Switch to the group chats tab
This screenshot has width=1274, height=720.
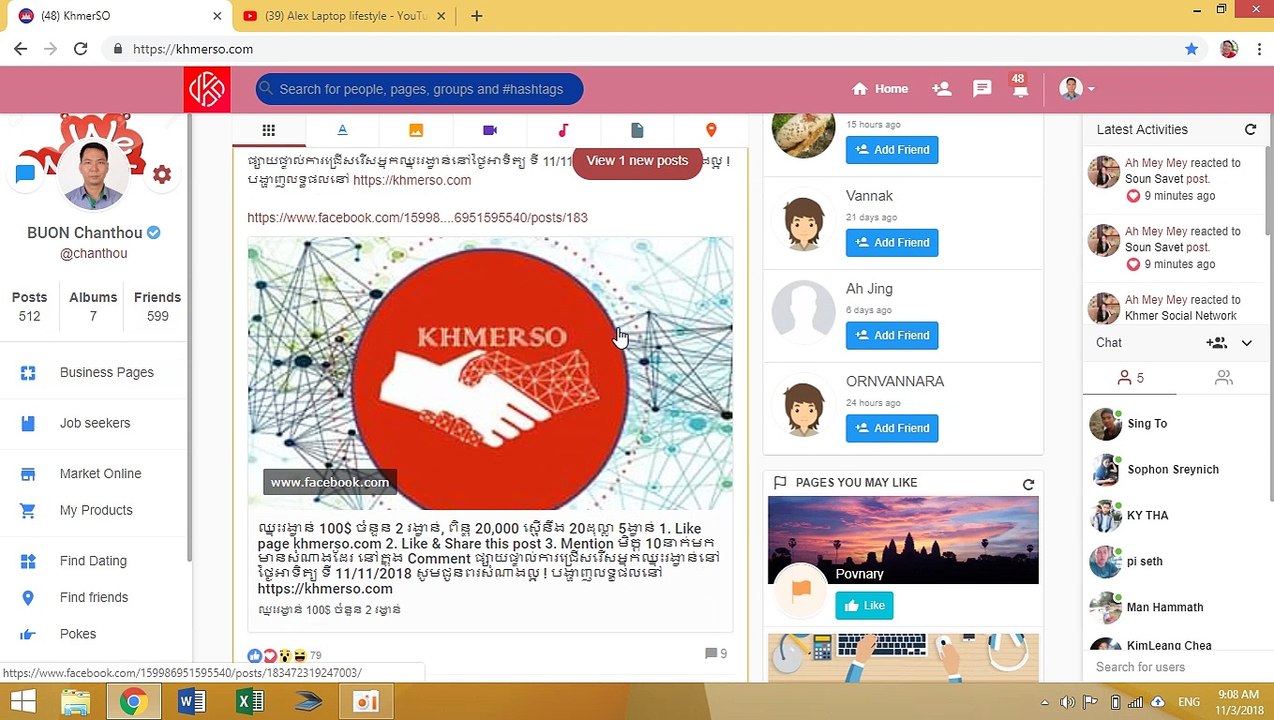[1223, 378]
